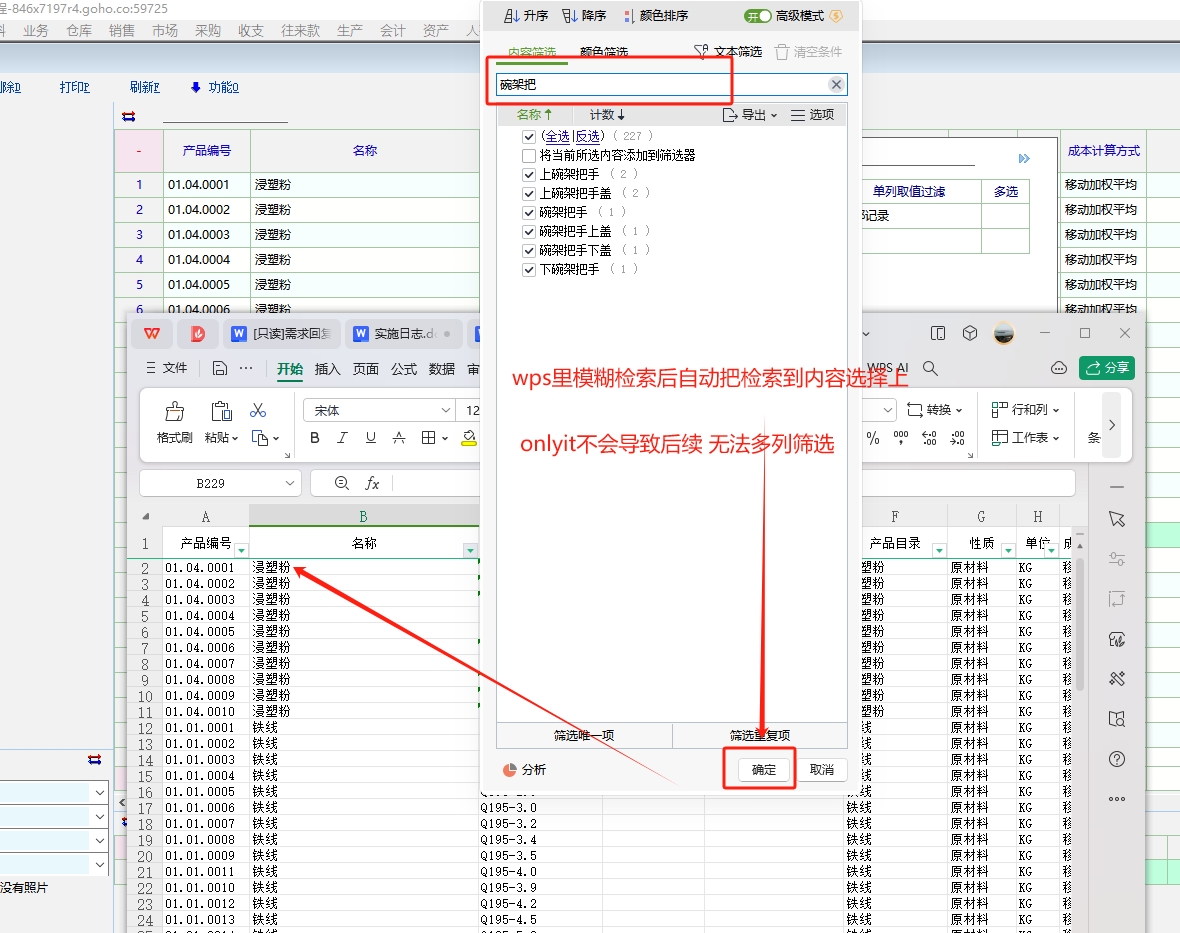Switch to the 插入 ribbon tab
This screenshot has height=933, width=1180.
pyautogui.click(x=328, y=369)
